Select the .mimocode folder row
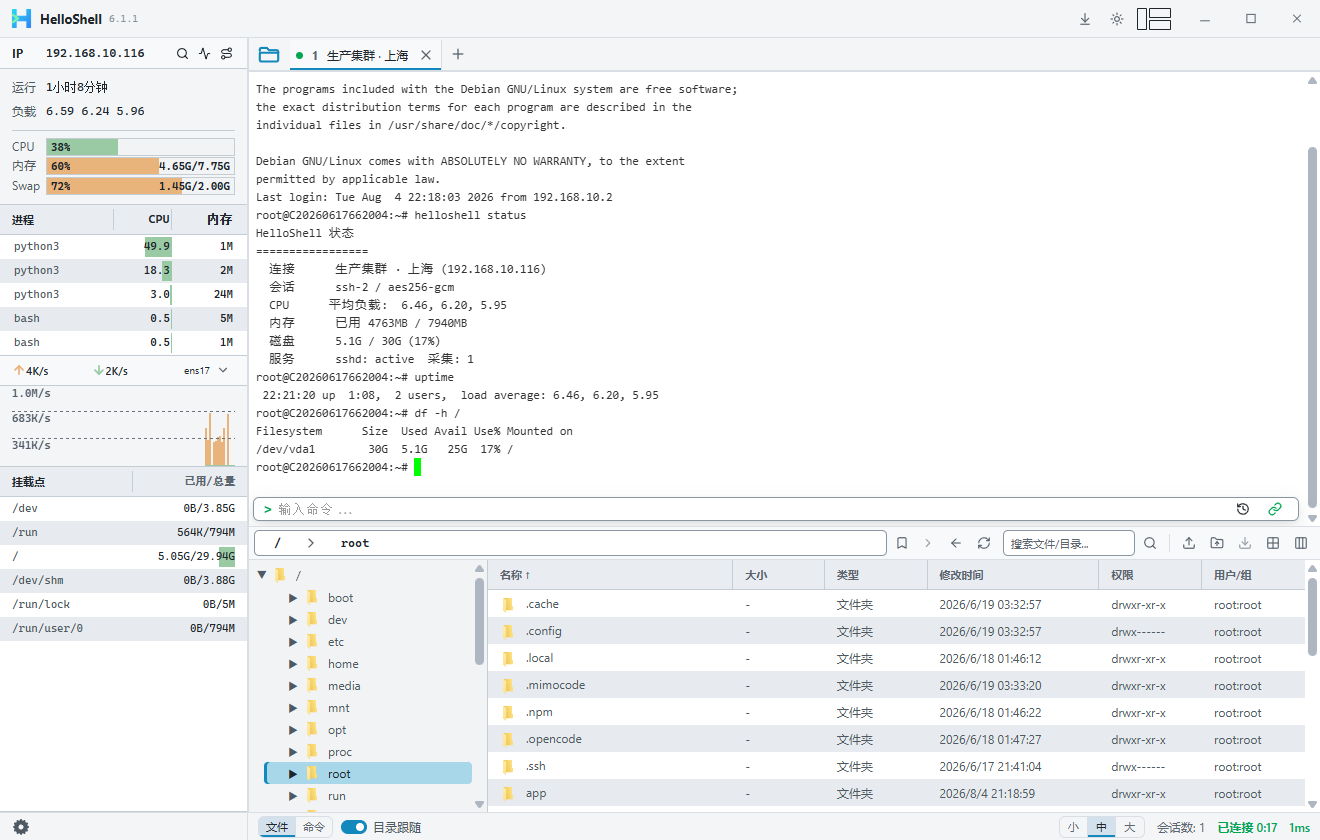Screen dimensions: 1320x840 point(896,685)
